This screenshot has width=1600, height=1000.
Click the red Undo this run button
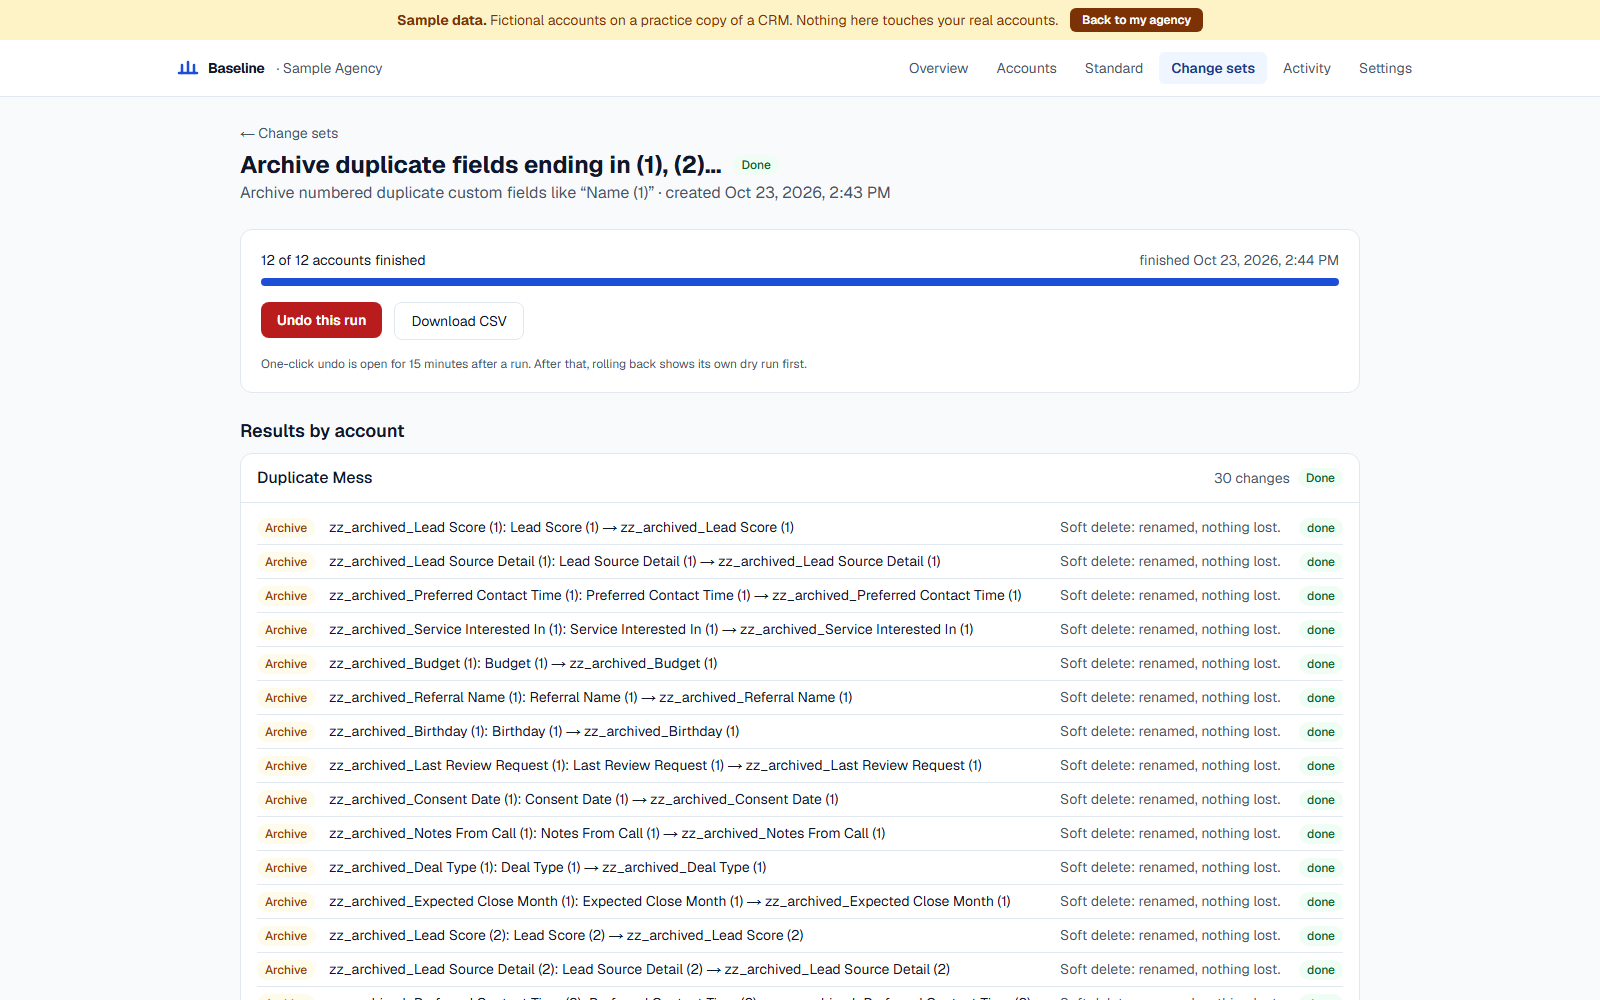321,320
